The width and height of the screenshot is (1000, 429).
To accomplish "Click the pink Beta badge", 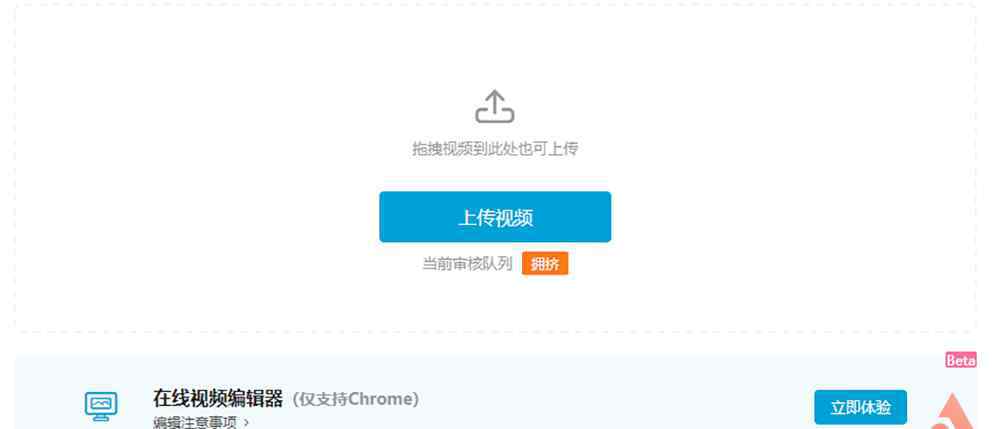I will pos(960,360).
